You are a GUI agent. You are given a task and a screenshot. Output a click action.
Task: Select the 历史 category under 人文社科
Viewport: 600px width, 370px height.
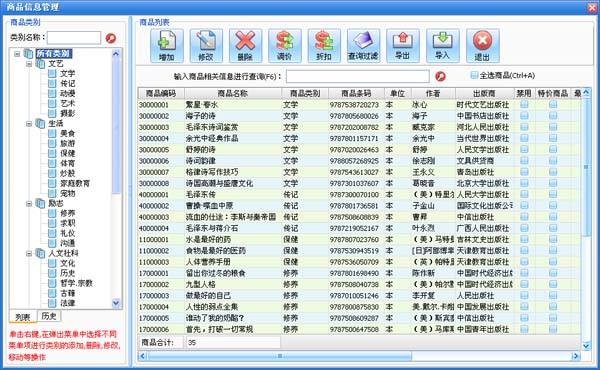(x=67, y=273)
